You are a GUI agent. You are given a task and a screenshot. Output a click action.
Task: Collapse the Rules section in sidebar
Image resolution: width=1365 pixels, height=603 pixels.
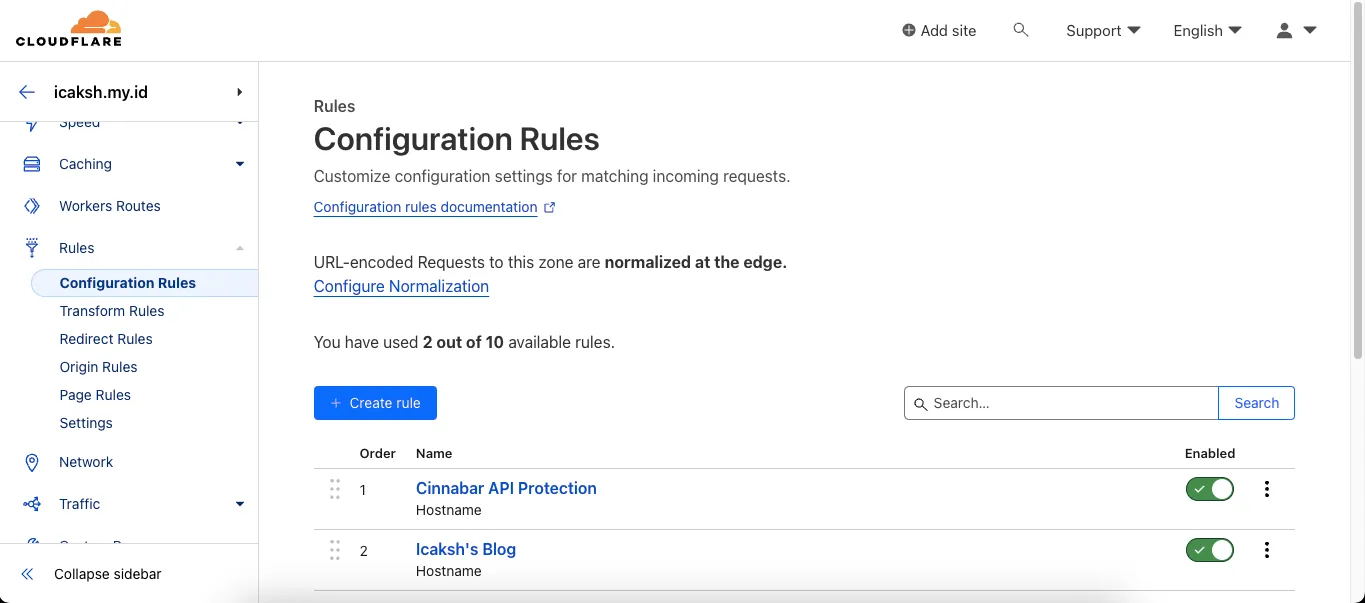pyautogui.click(x=239, y=247)
